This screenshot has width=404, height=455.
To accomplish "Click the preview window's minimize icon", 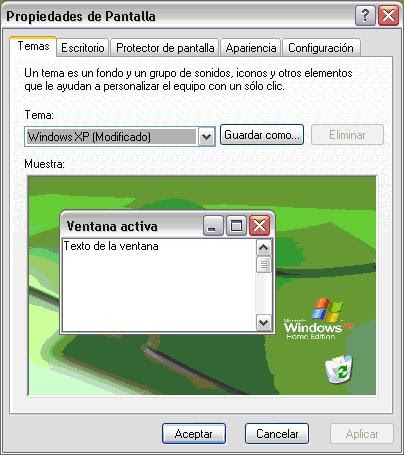I will [x=213, y=226].
